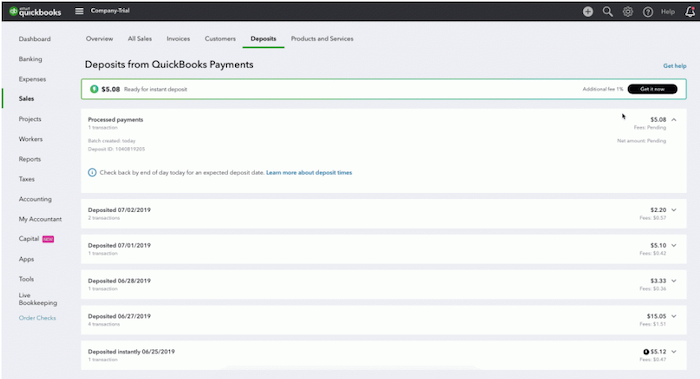Image resolution: width=700 pixels, height=379 pixels.
Task: Click the $15.05 deposit amount
Action: pos(656,316)
